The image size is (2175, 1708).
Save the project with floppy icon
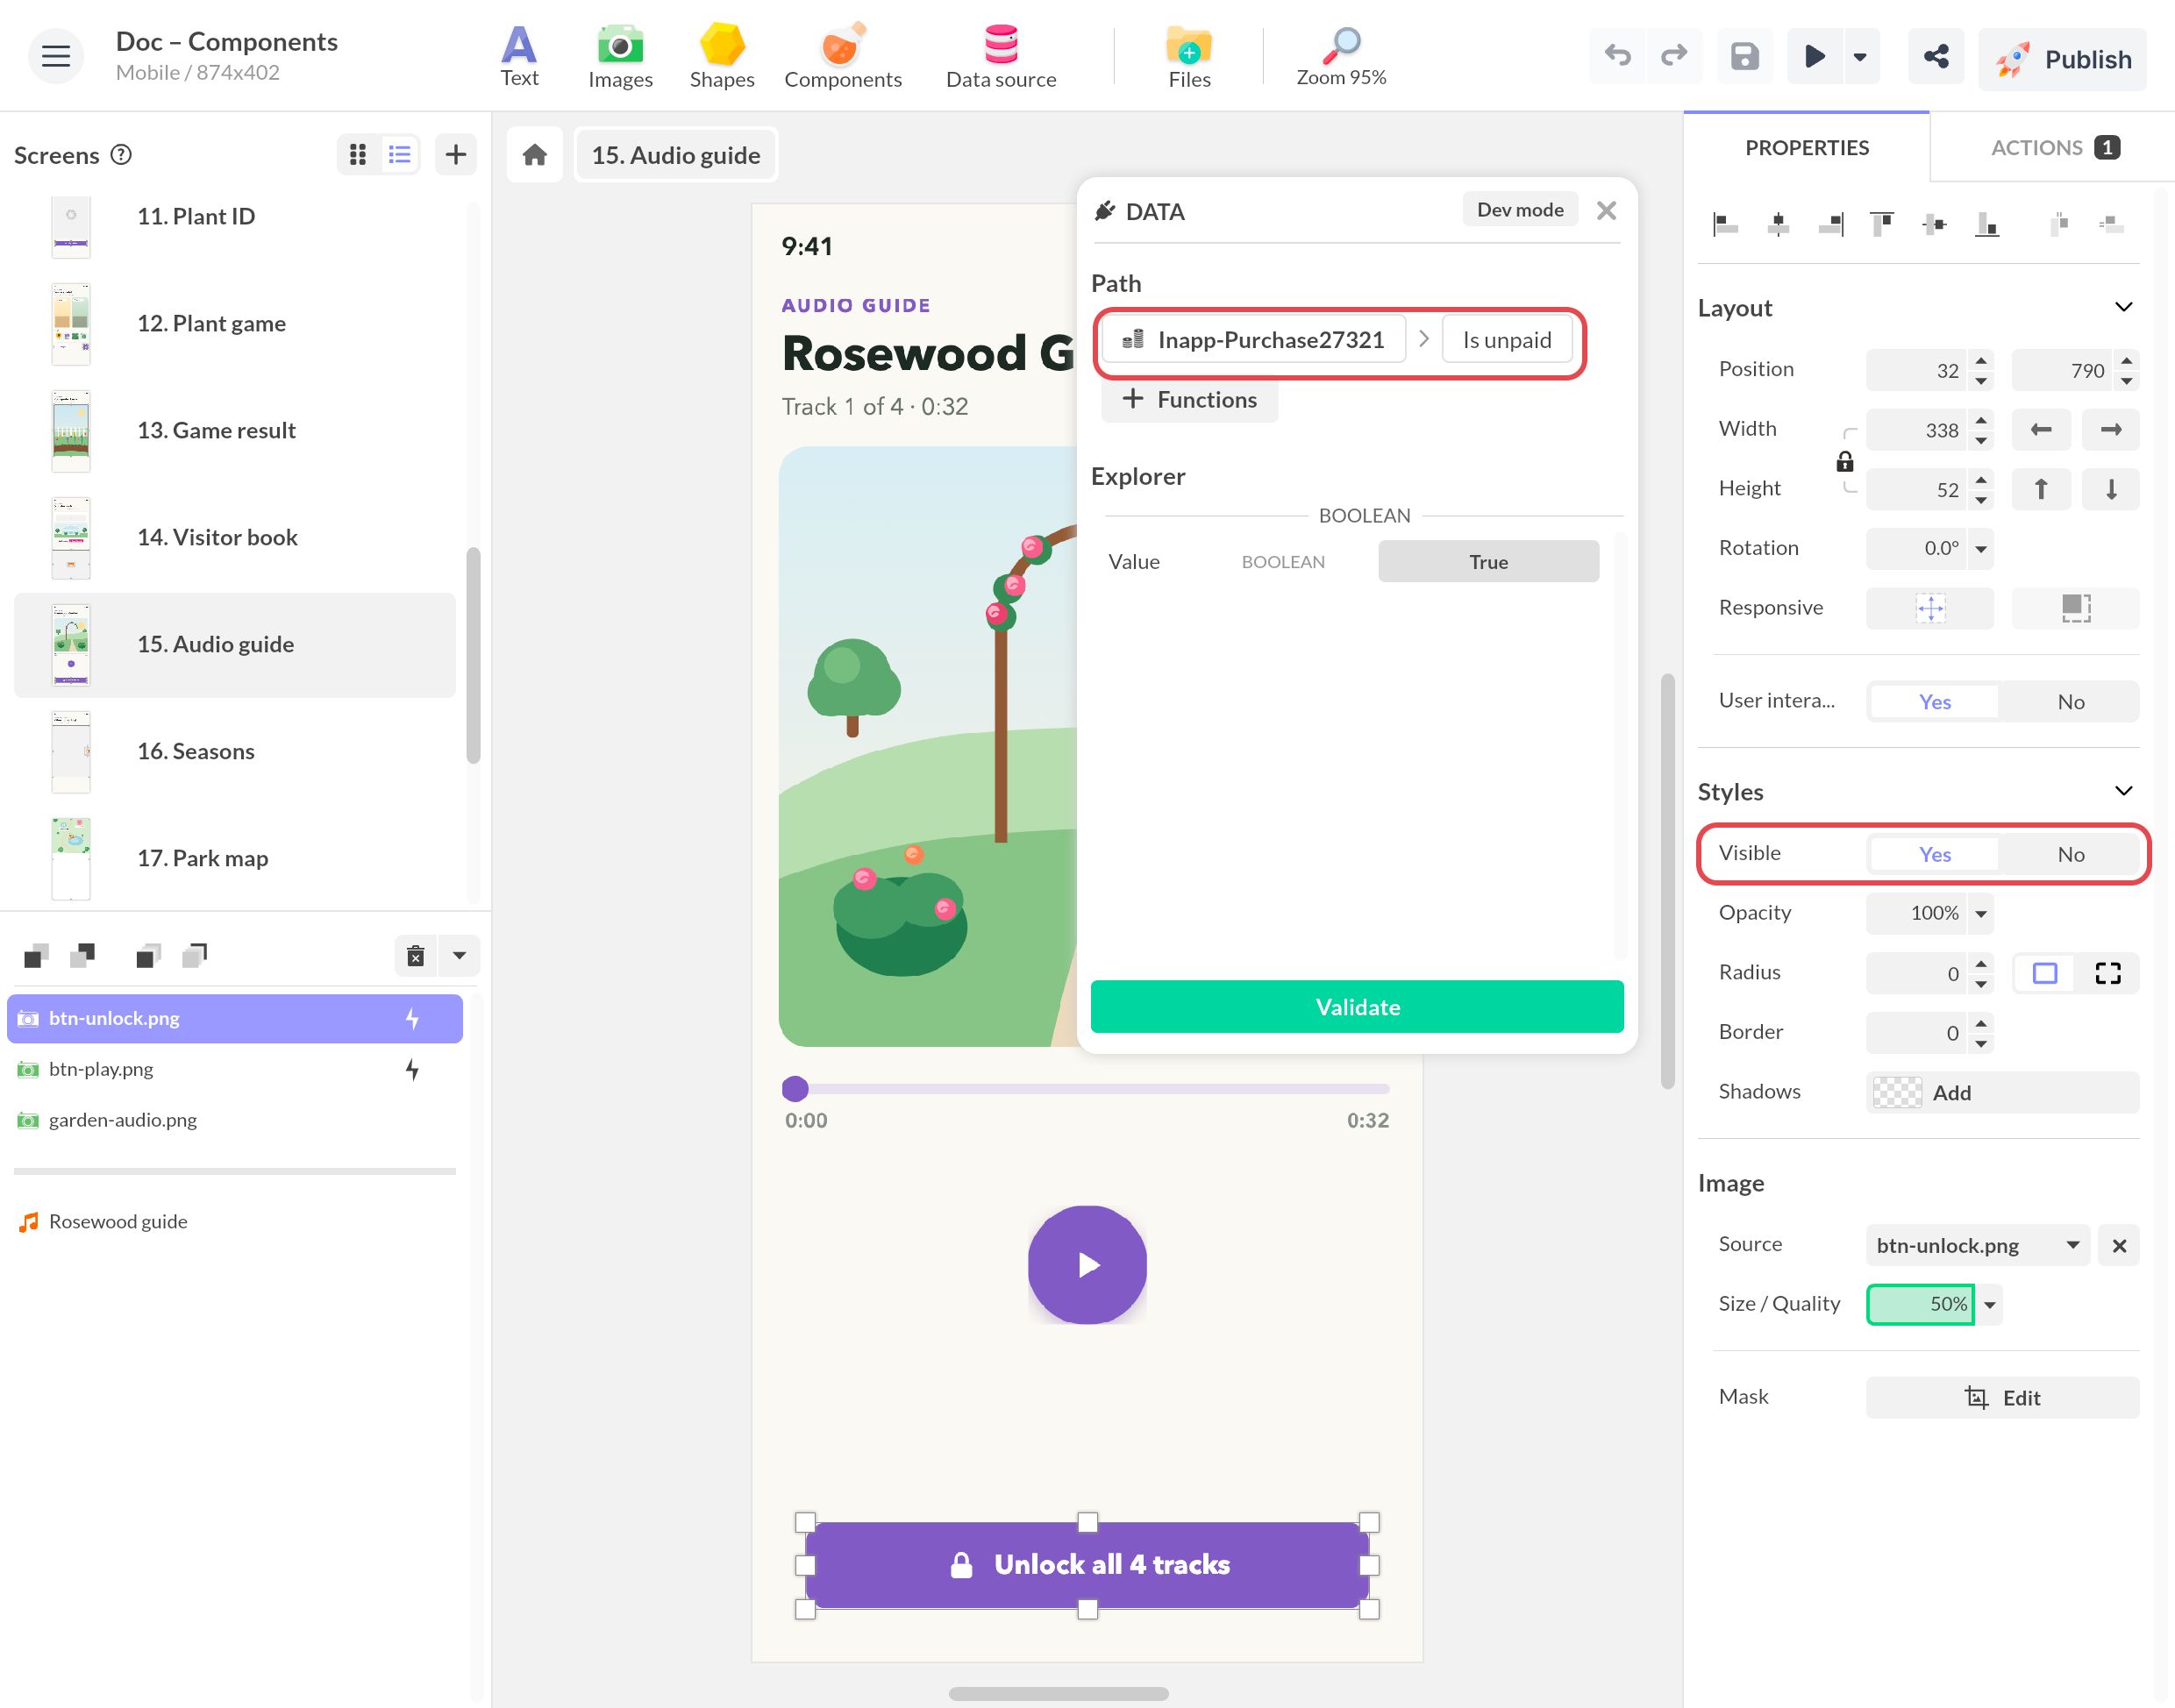tap(1745, 56)
